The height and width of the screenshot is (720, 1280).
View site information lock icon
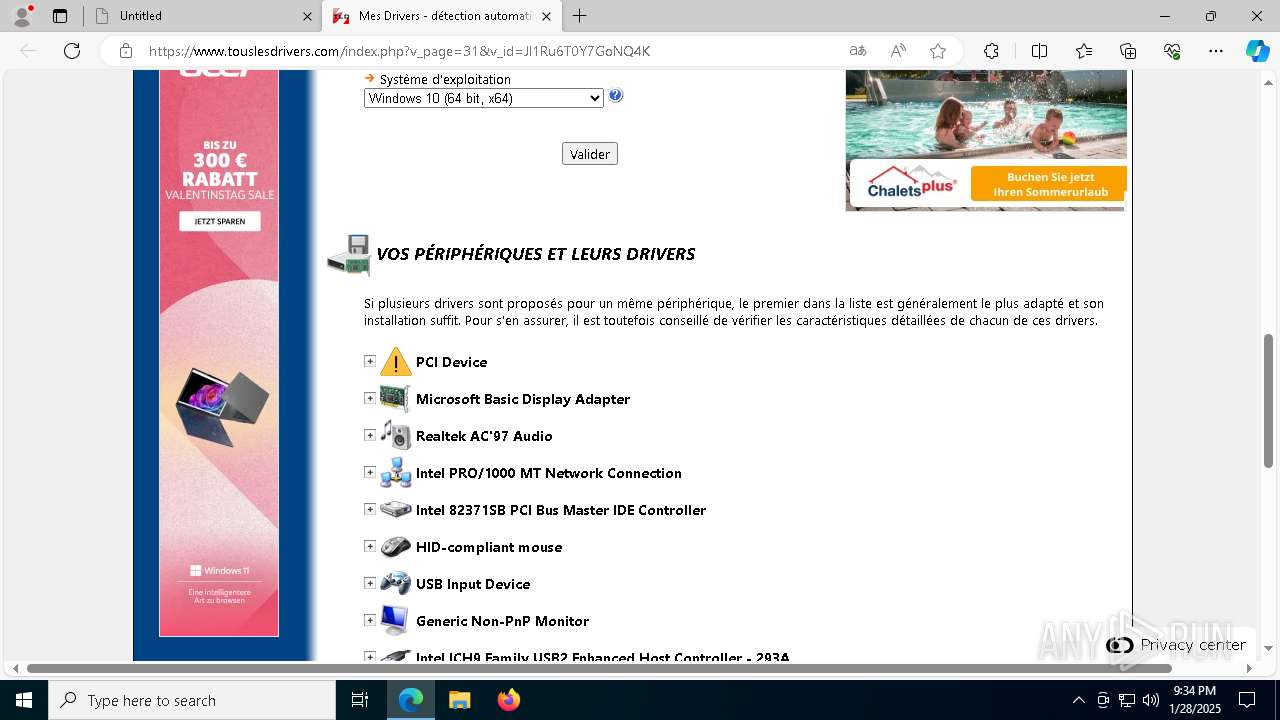[126, 51]
